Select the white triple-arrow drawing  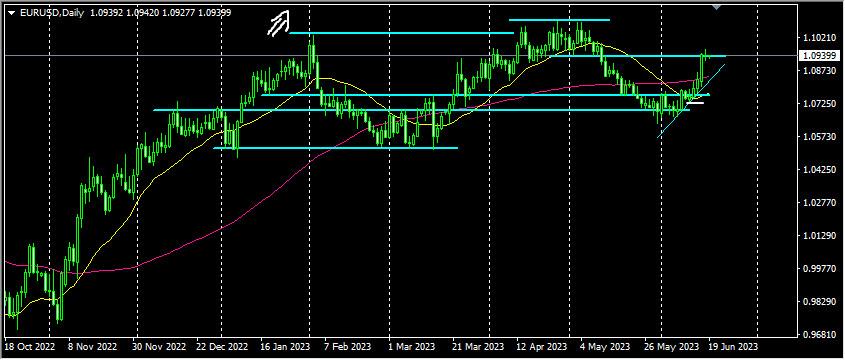coord(279,24)
